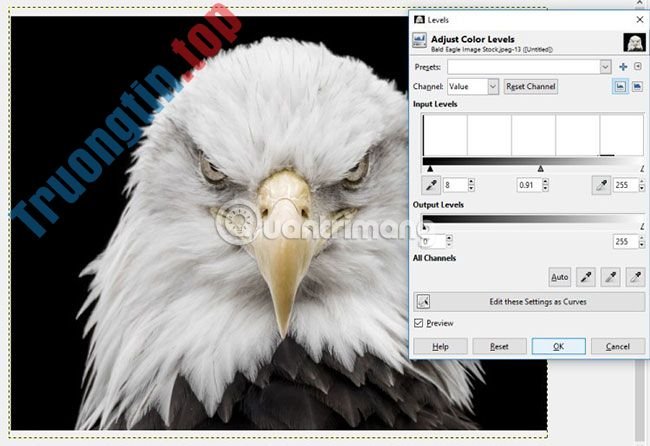
Task: Toggle the Preview checkbox
Action: [419, 323]
